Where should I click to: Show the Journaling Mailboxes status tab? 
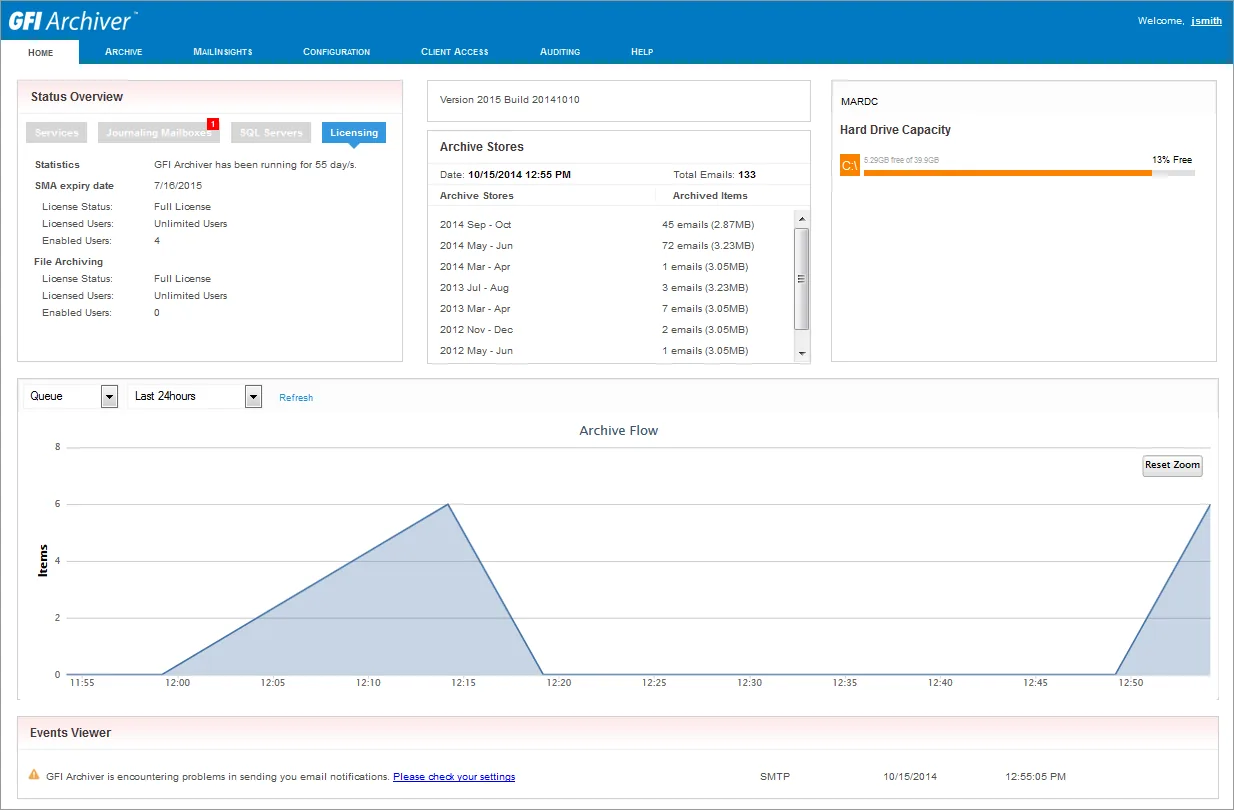158,132
